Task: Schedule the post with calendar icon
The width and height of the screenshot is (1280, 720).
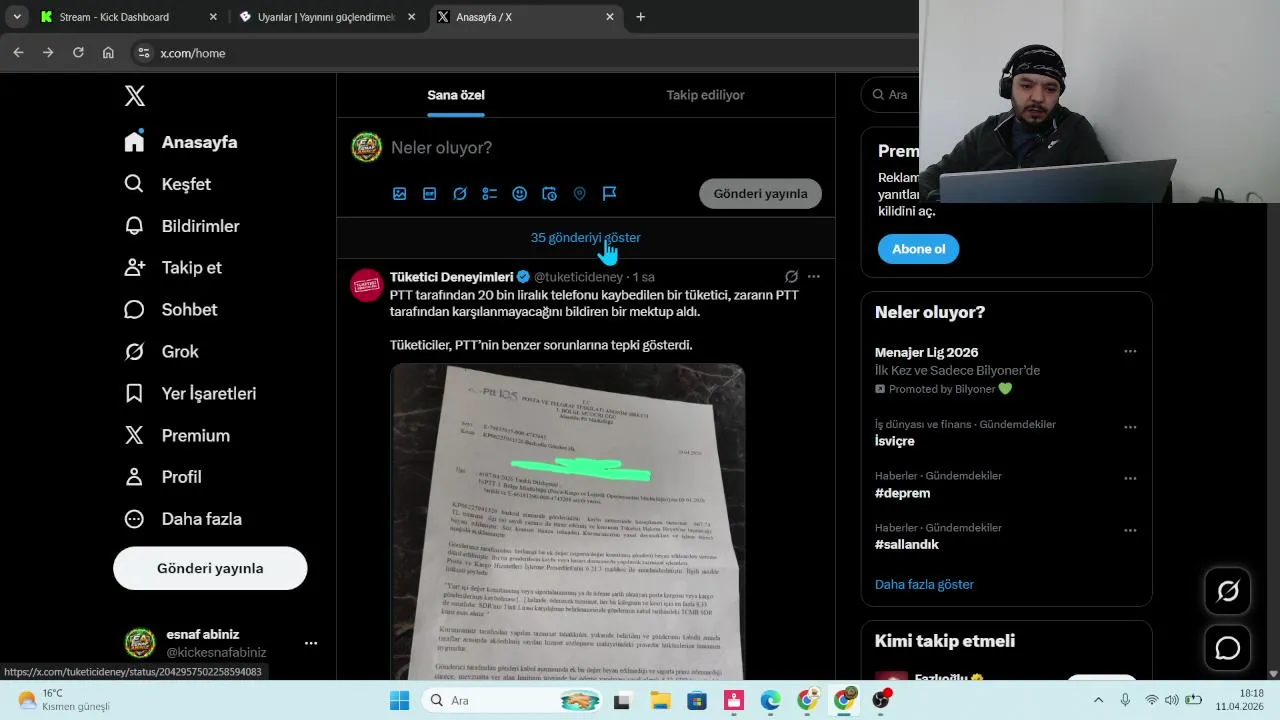Action: (x=550, y=194)
